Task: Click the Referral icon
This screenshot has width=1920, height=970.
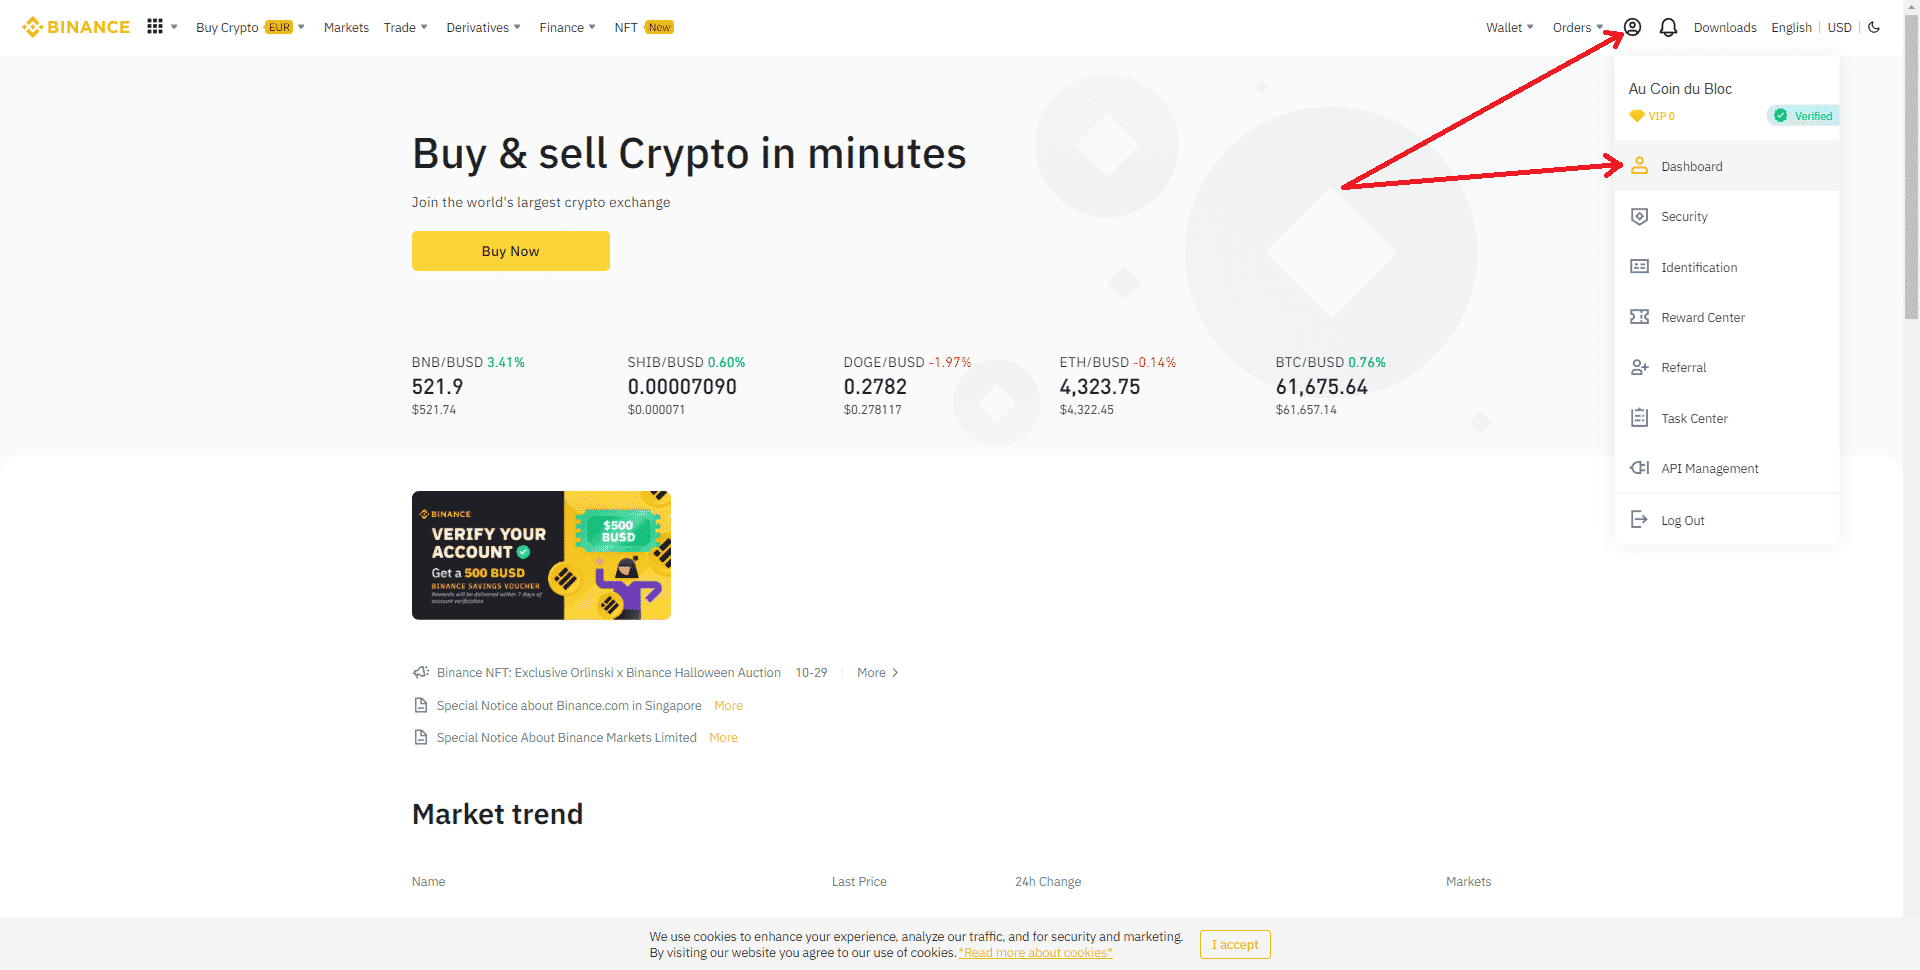Action: pos(1639,367)
